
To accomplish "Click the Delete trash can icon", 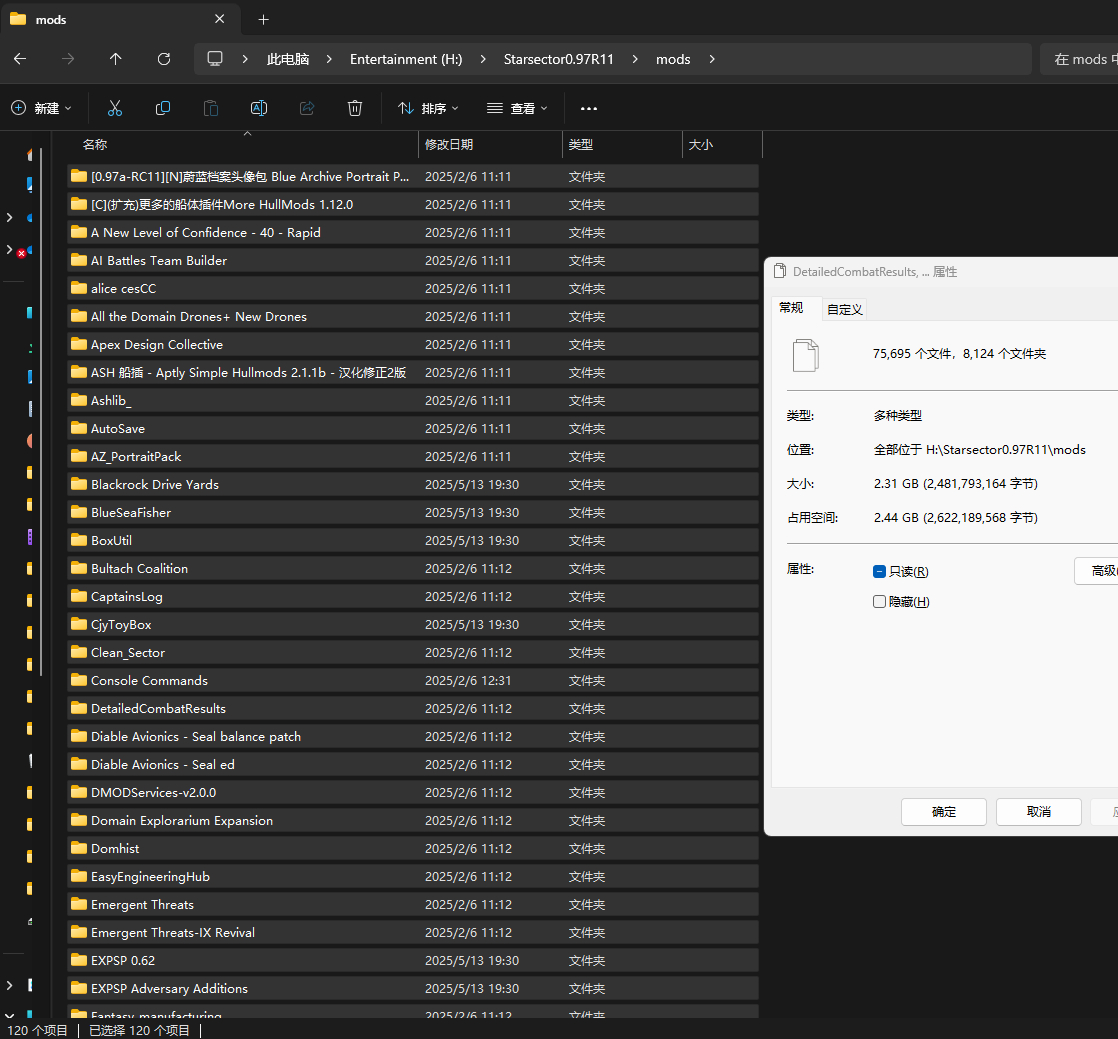I will [x=355, y=108].
